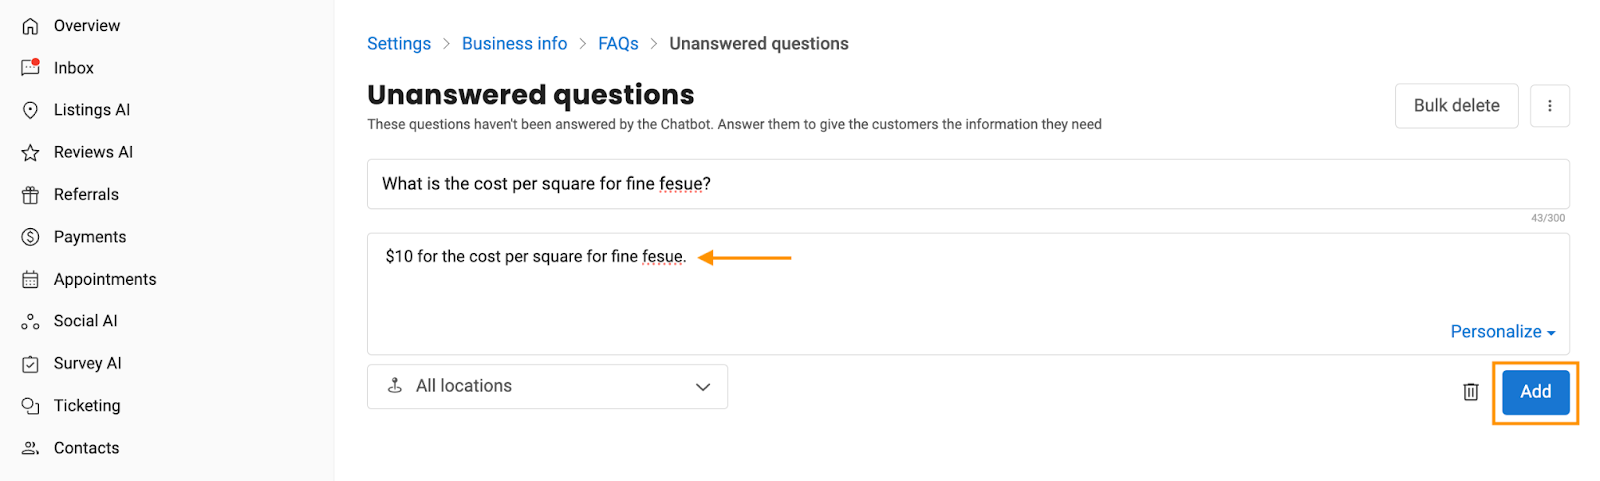The image size is (1600, 481).
Task: Open the Social AI icon
Action: point(31,321)
